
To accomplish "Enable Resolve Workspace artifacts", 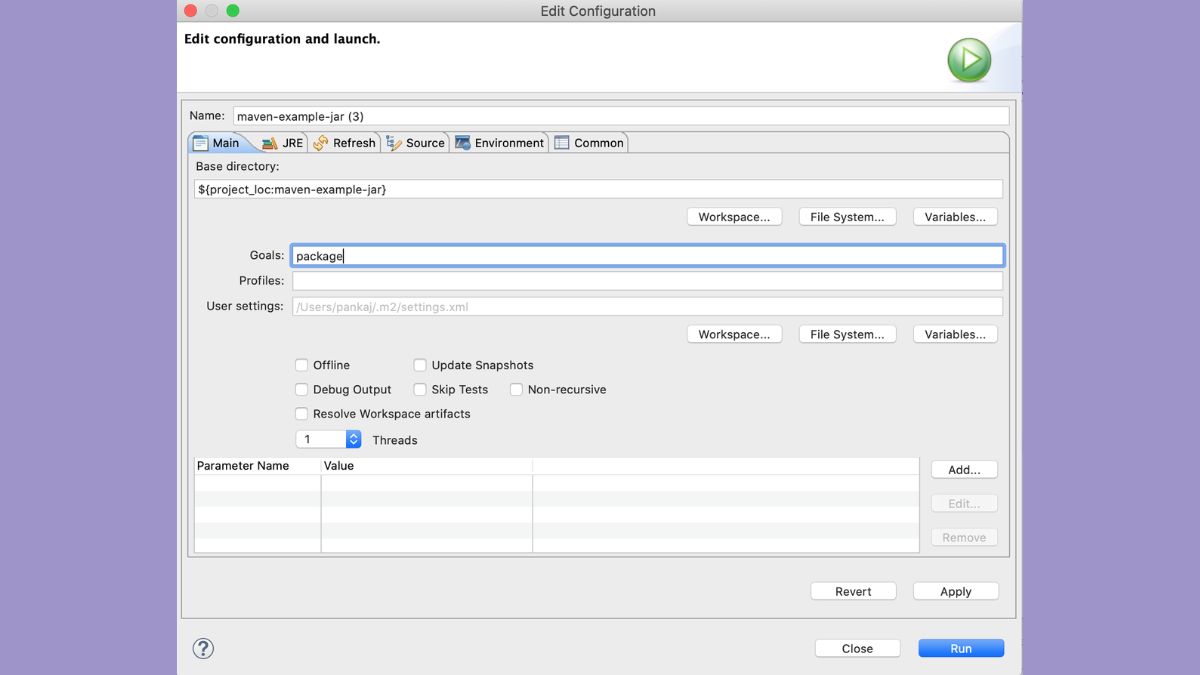I will click(x=301, y=413).
